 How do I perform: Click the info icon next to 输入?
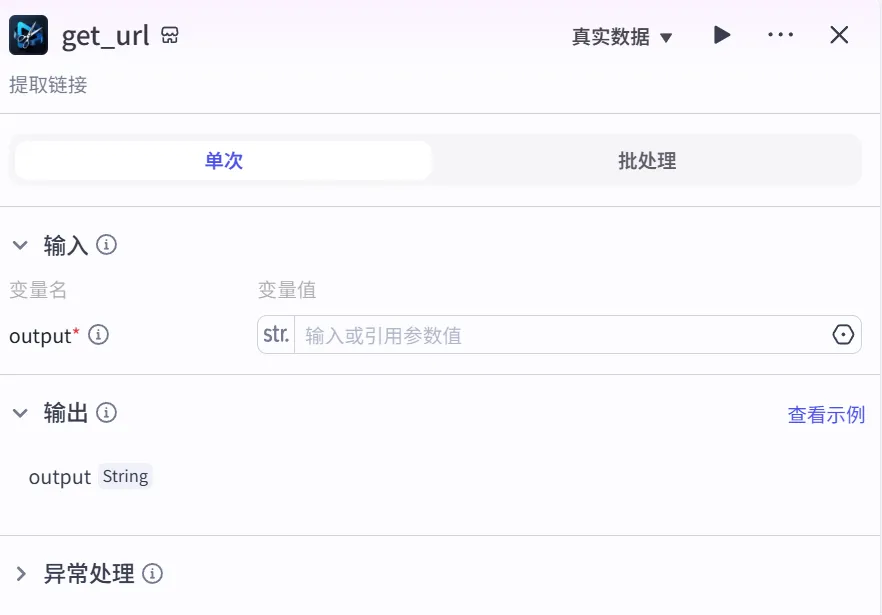[x=107, y=244]
